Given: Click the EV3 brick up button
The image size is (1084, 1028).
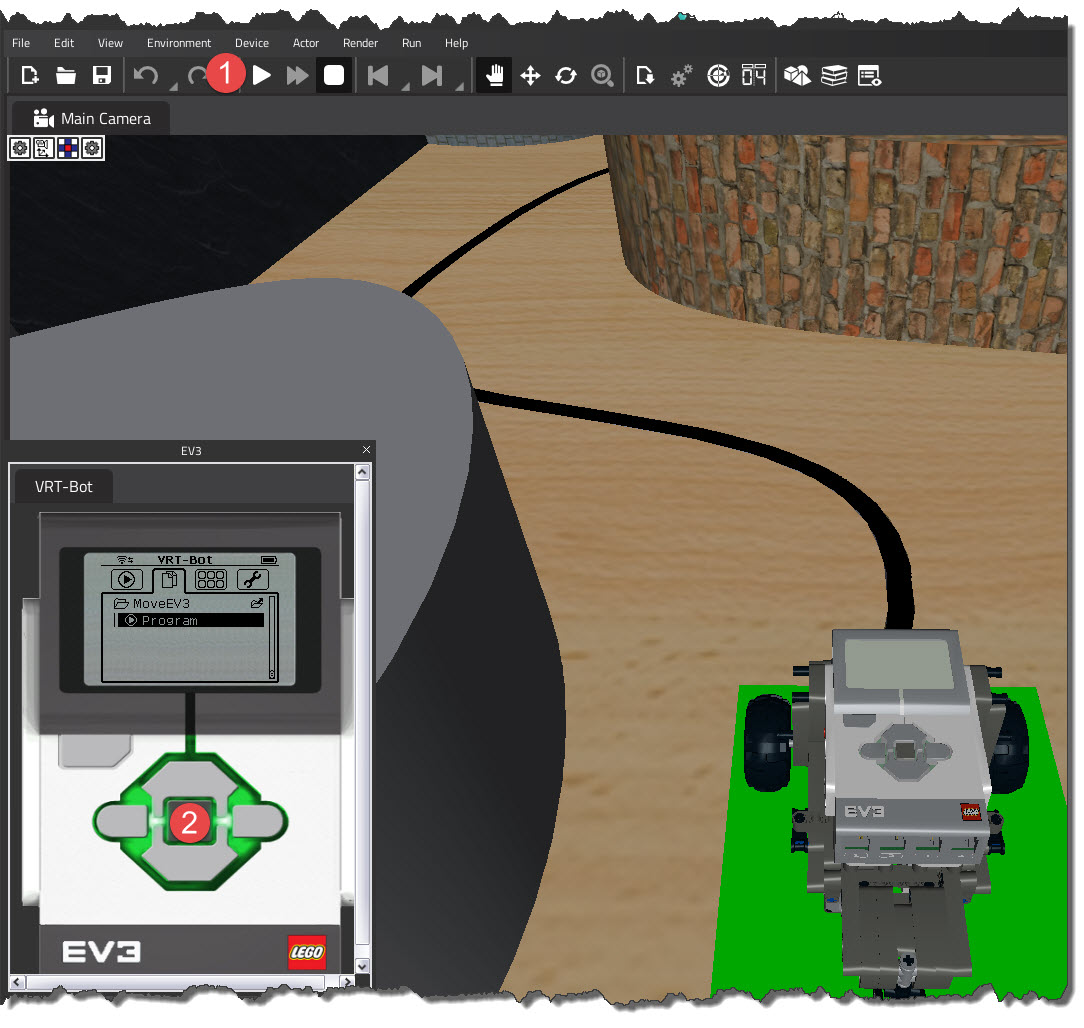Looking at the screenshot, I should [x=189, y=780].
